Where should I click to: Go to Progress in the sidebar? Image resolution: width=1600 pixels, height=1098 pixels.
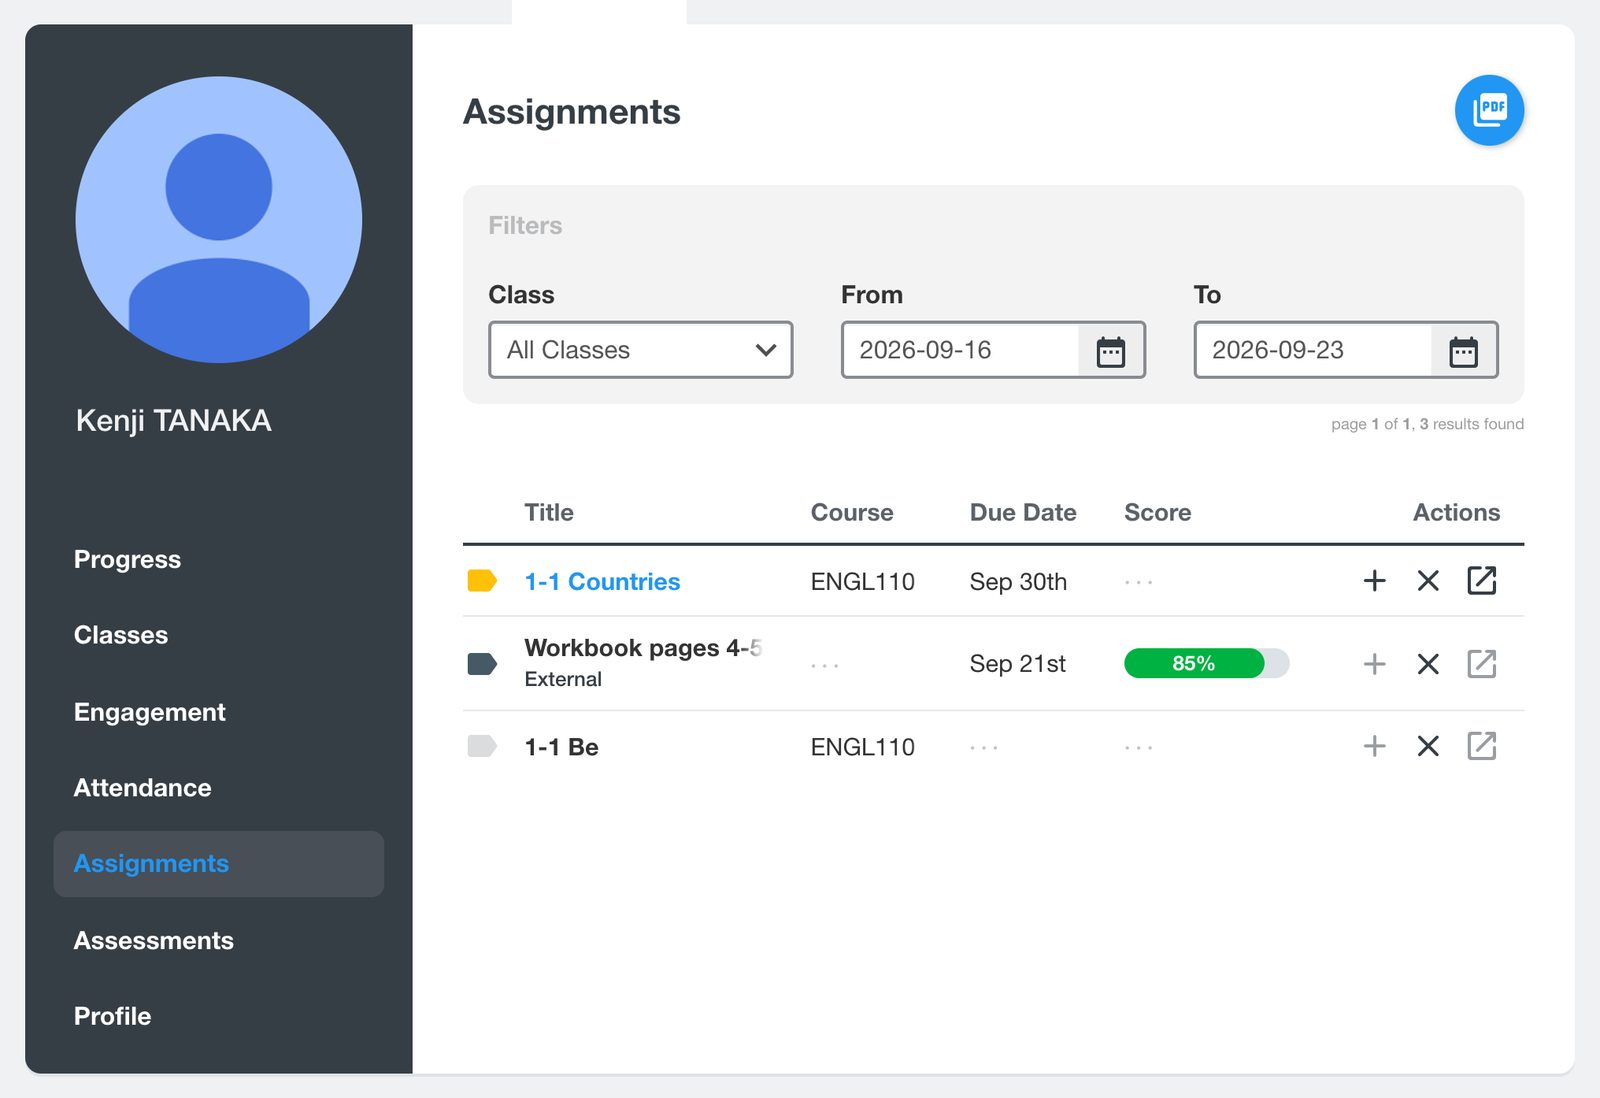pyautogui.click(x=127, y=559)
